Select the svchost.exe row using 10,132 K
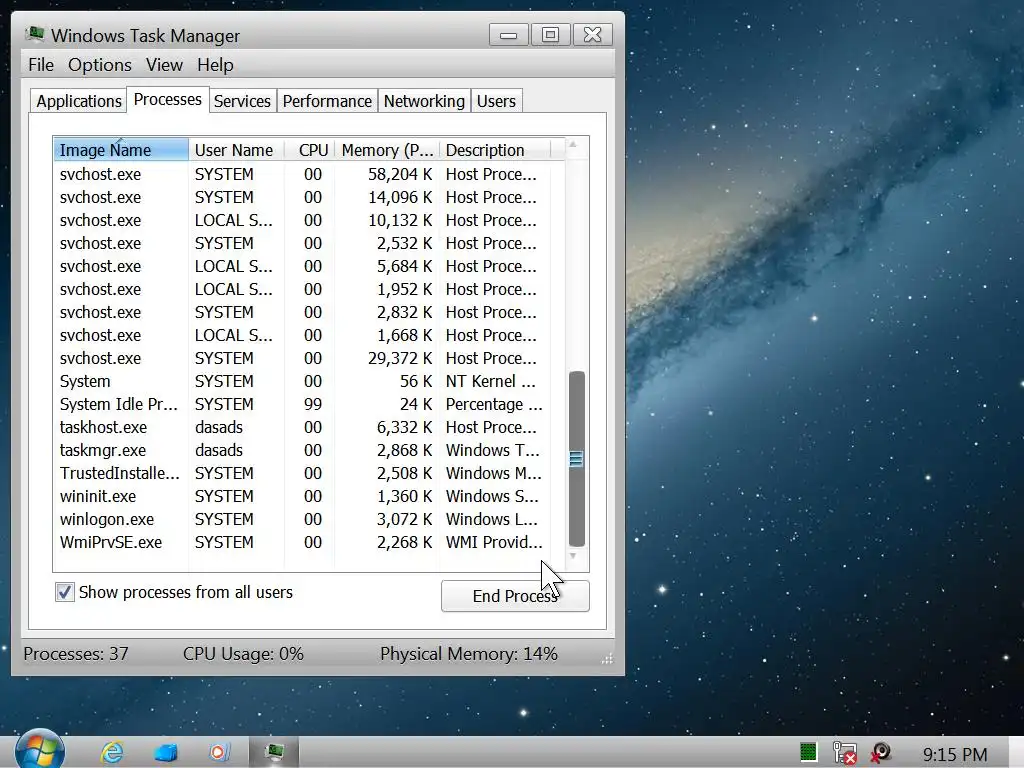Screen dimensions: 1024x768 click(x=302, y=220)
